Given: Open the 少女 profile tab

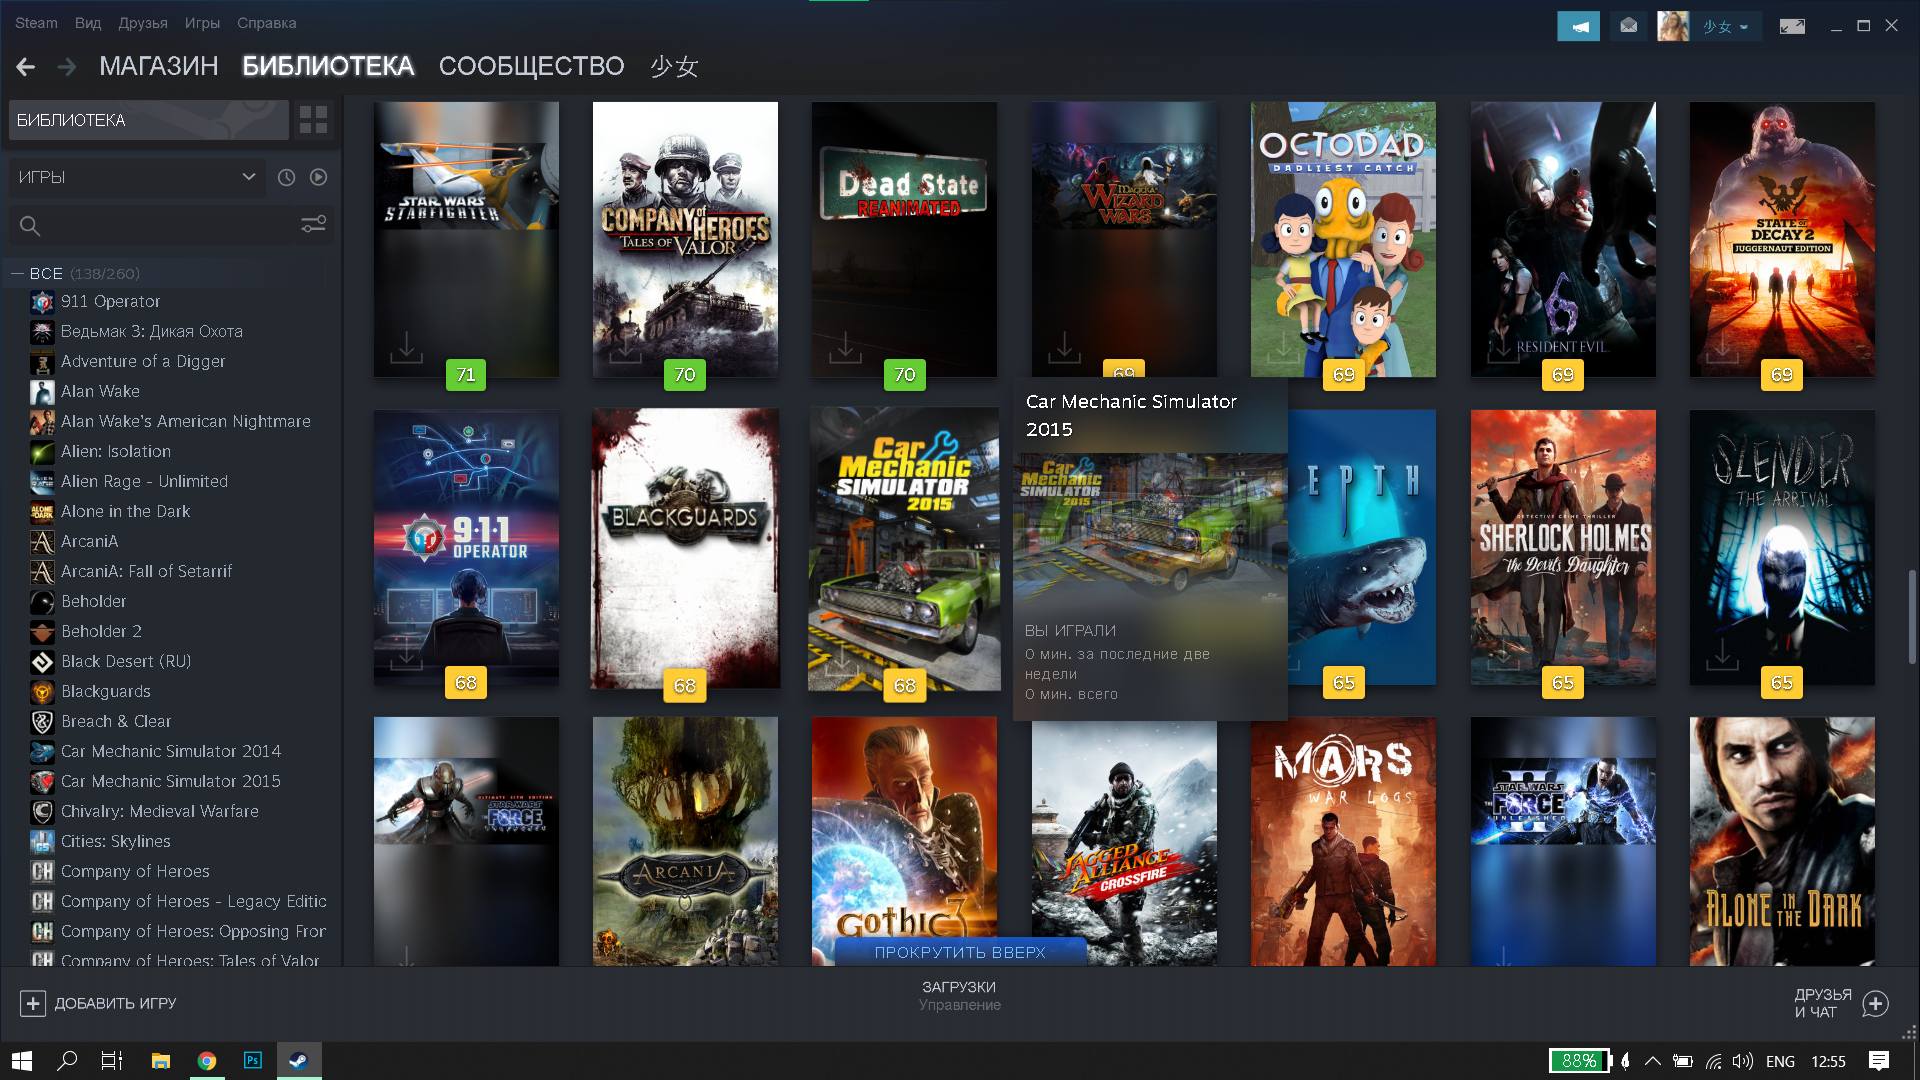Looking at the screenshot, I should point(674,66).
